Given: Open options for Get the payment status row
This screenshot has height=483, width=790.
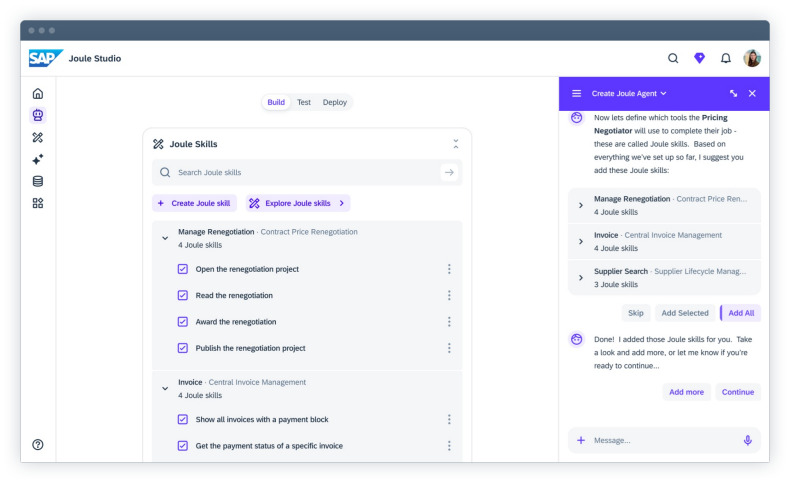Looking at the screenshot, I should 449,446.
